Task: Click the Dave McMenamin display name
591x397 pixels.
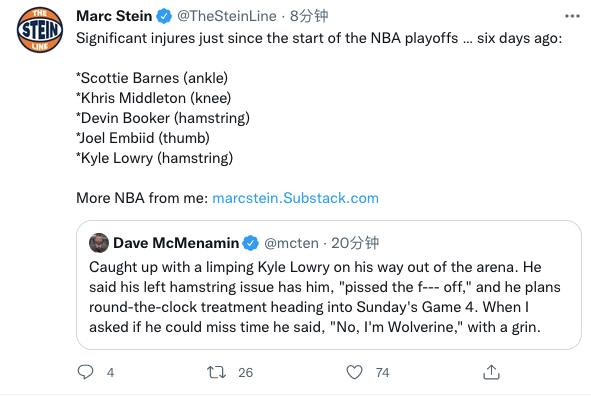Action: (176, 243)
